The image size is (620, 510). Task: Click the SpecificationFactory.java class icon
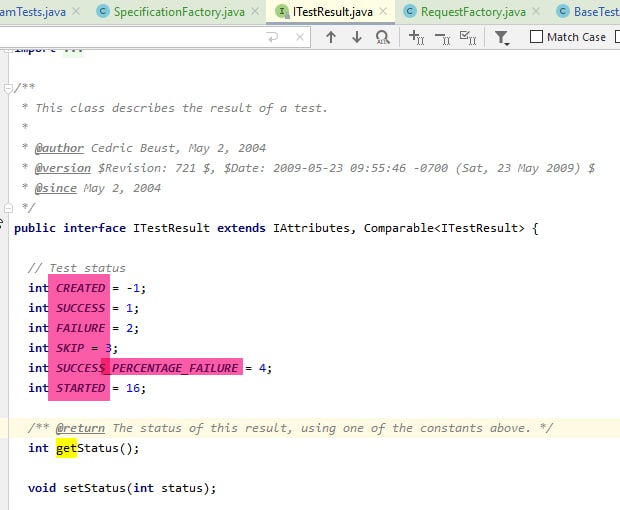[x=103, y=11]
